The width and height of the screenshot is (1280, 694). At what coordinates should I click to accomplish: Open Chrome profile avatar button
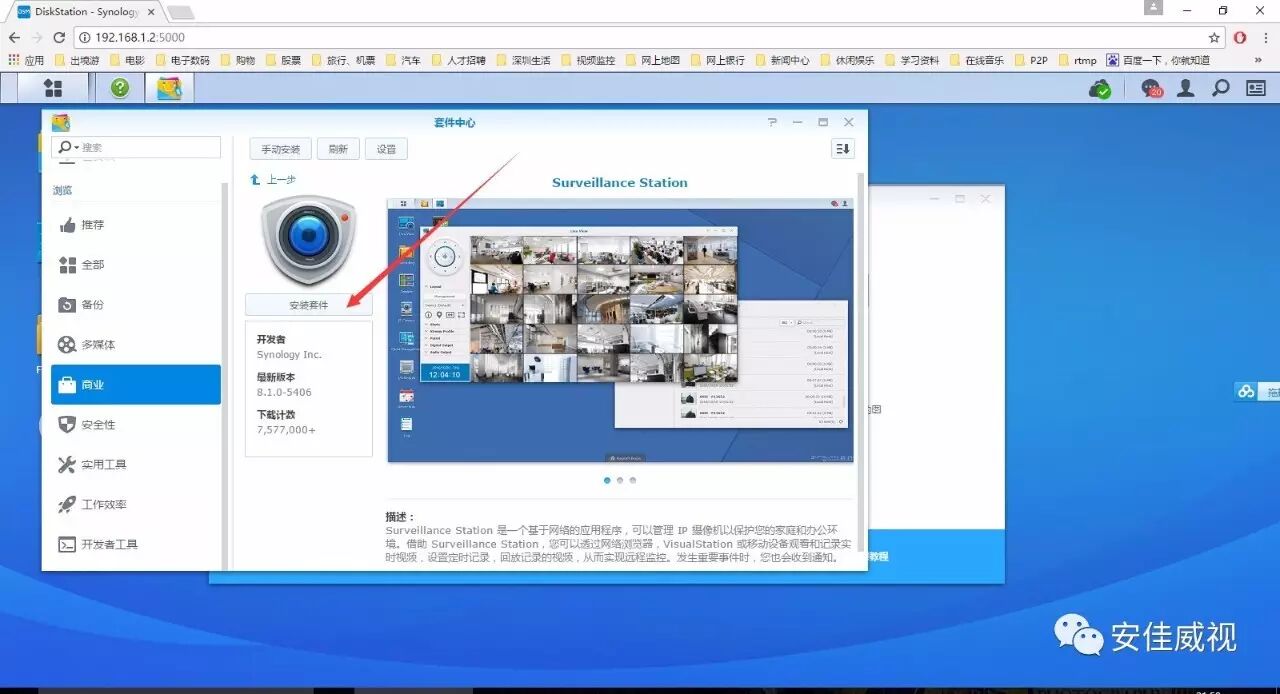tap(1154, 8)
